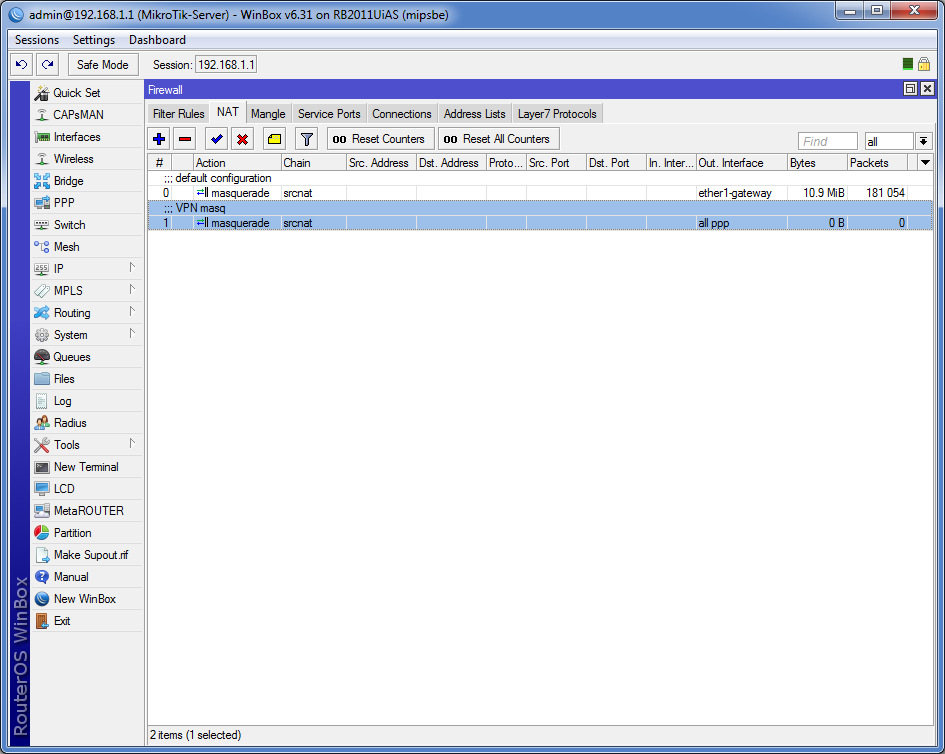Toggle Safe Mode button
The height and width of the screenshot is (754, 945).
[x=102, y=64]
